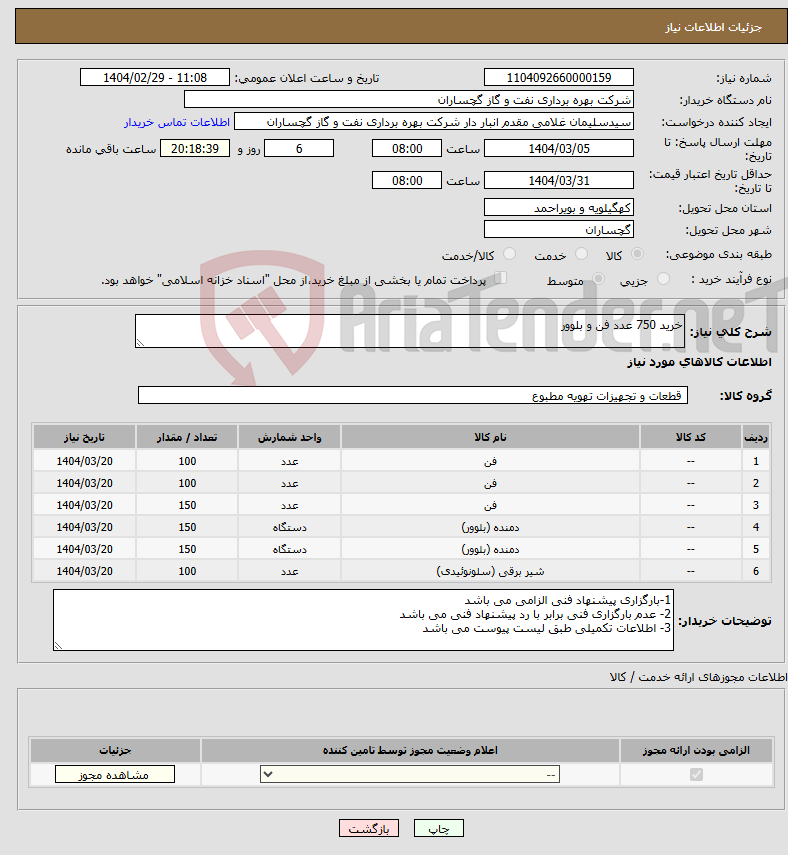This screenshot has width=788, height=855.
Task: Click quantity 100 in row 6
Action: click(x=187, y=571)
